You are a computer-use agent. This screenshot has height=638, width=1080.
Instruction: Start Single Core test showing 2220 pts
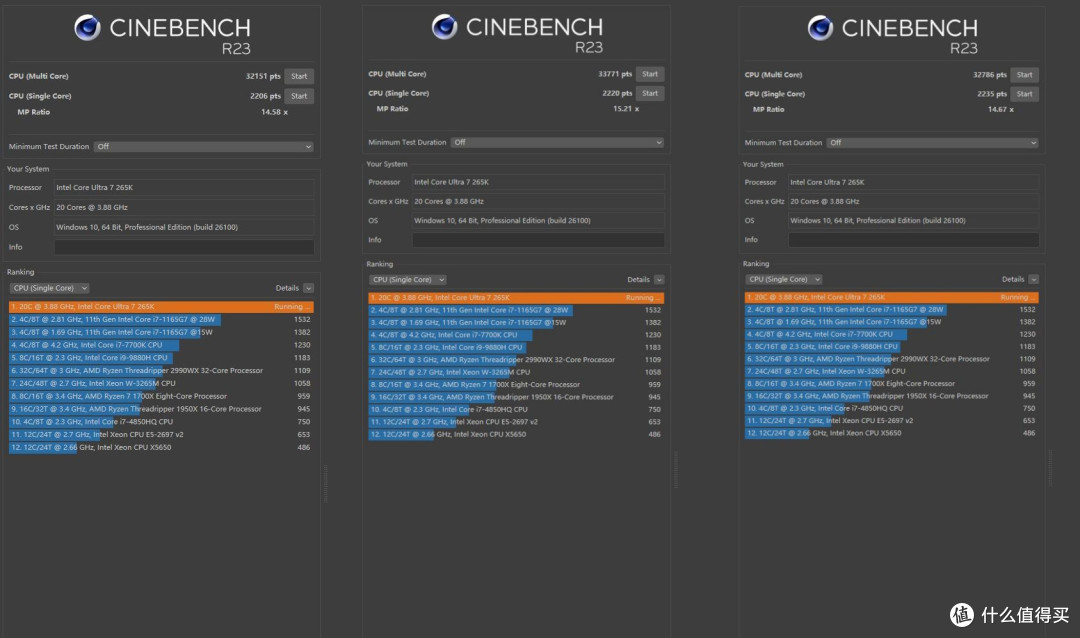(650, 93)
